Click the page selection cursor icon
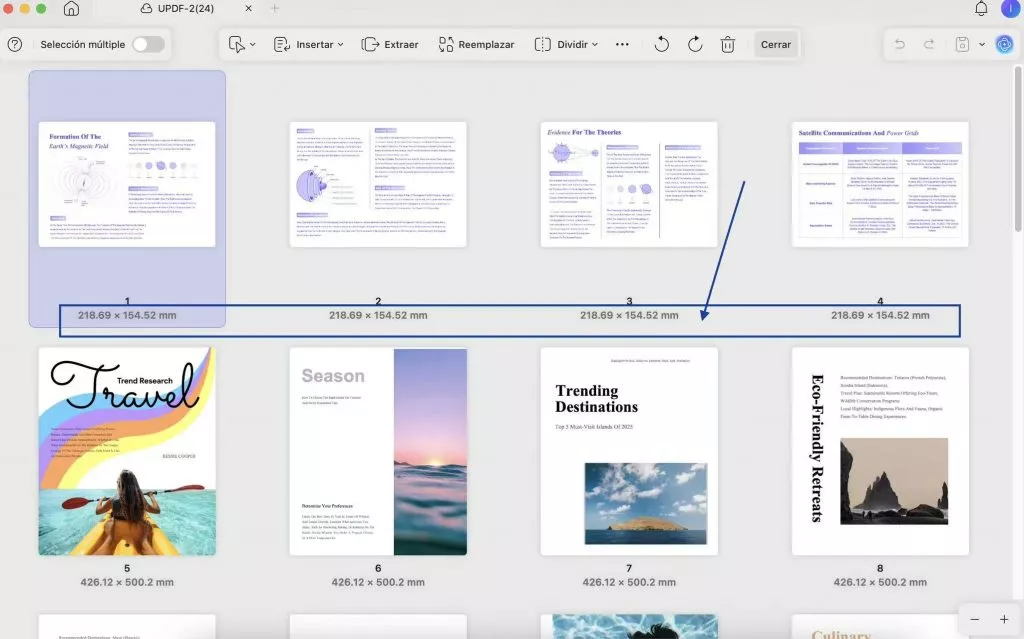The width and height of the screenshot is (1024, 639). 236,44
